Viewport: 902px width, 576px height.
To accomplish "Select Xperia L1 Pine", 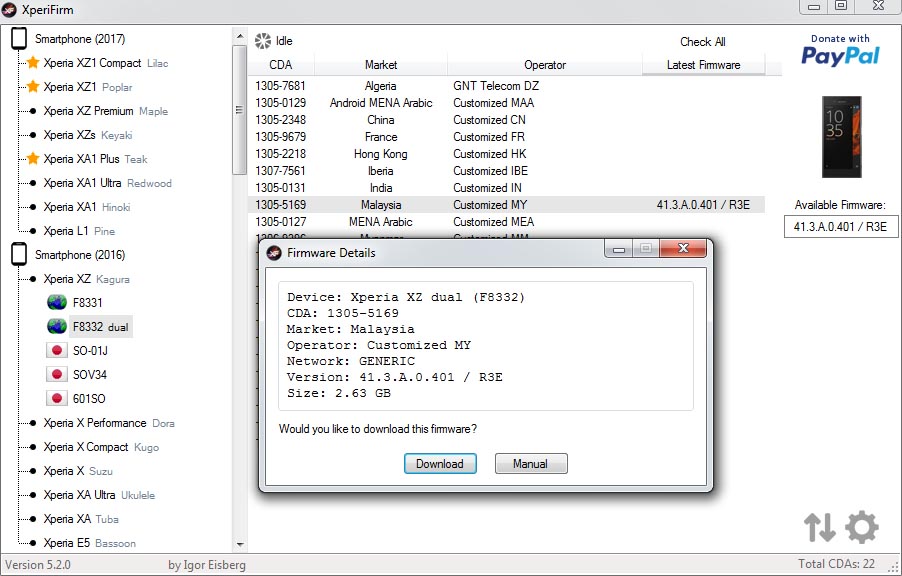I will click(79, 231).
